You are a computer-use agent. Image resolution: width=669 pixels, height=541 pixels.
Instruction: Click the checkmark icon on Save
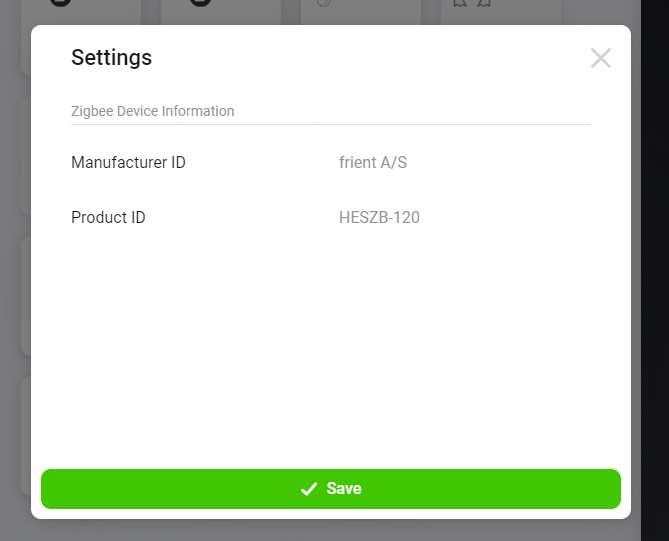coord(309,489)
